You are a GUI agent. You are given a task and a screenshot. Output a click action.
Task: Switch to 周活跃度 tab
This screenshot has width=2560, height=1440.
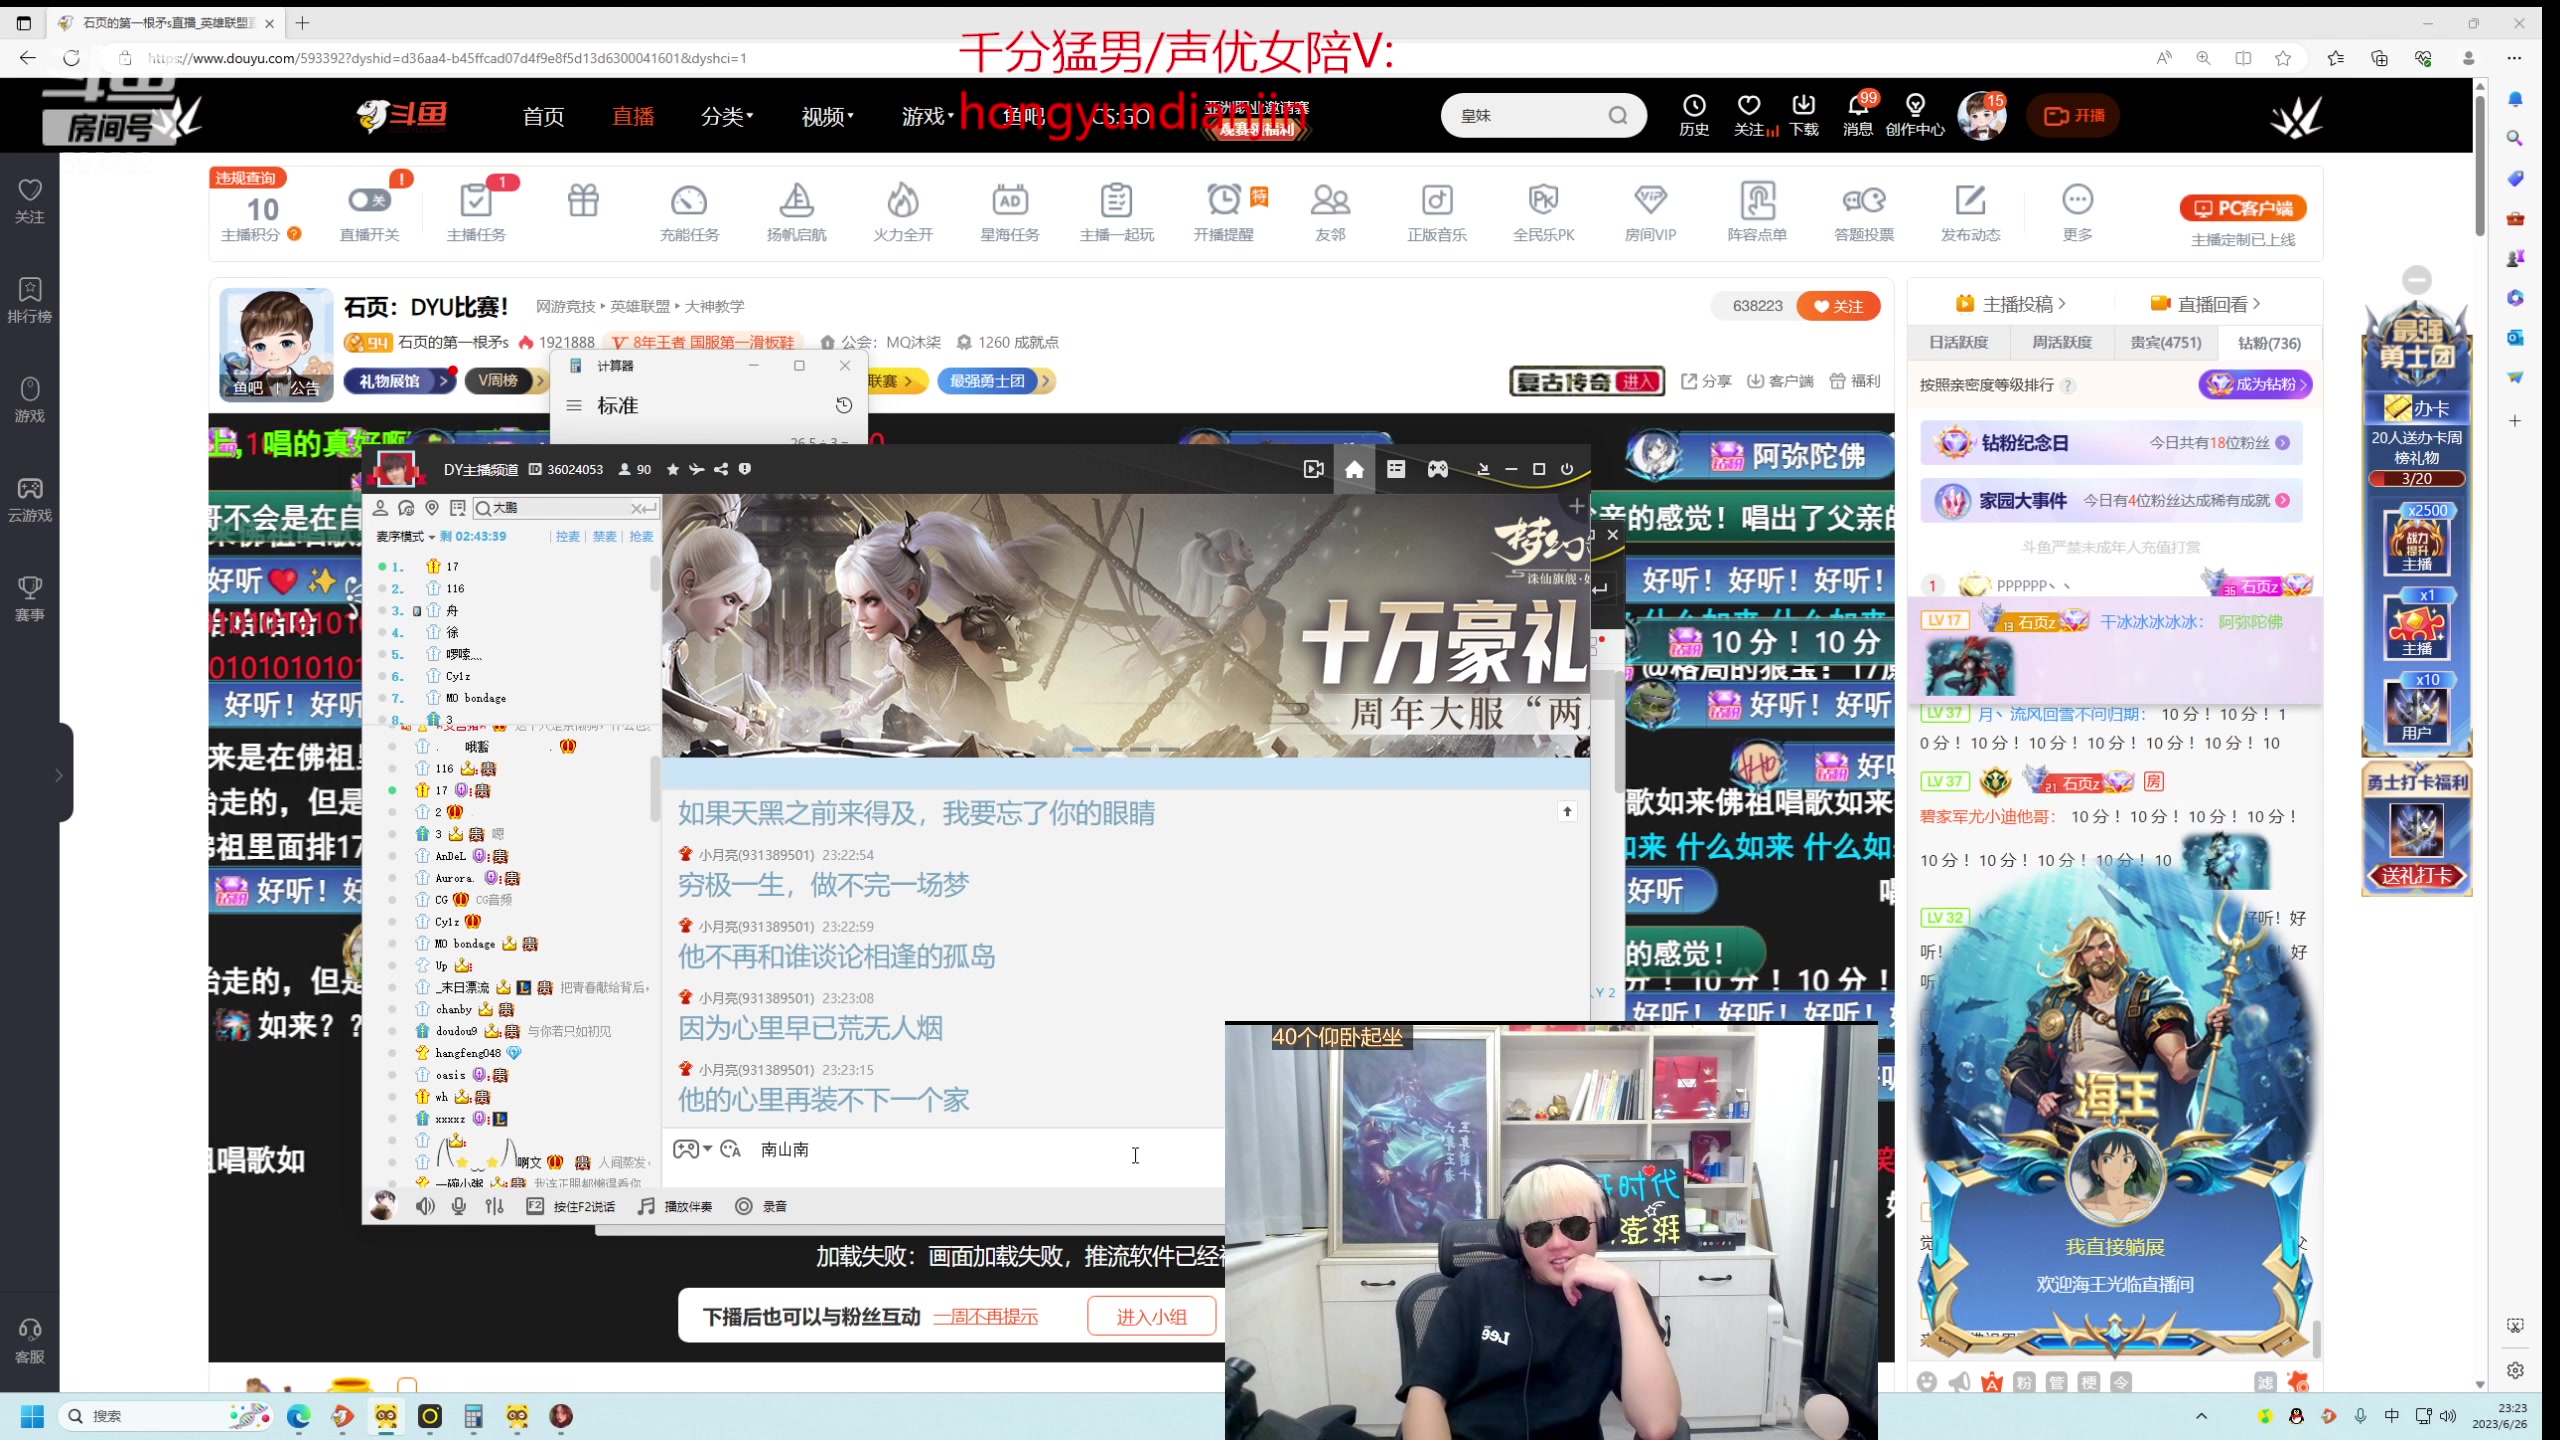2061,343
